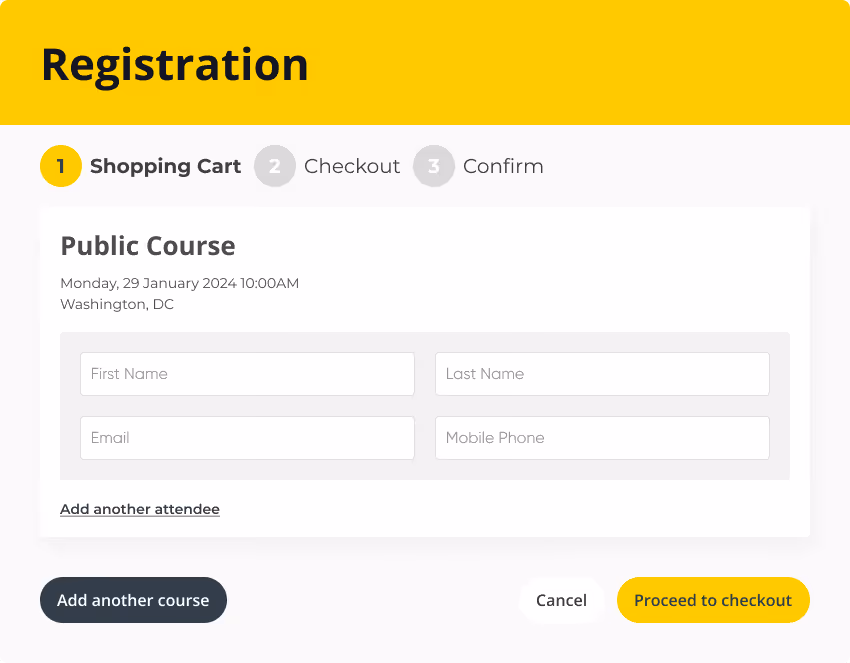
Task: Focus the Mobile Phone input field
Action: (x=601, y=437)
